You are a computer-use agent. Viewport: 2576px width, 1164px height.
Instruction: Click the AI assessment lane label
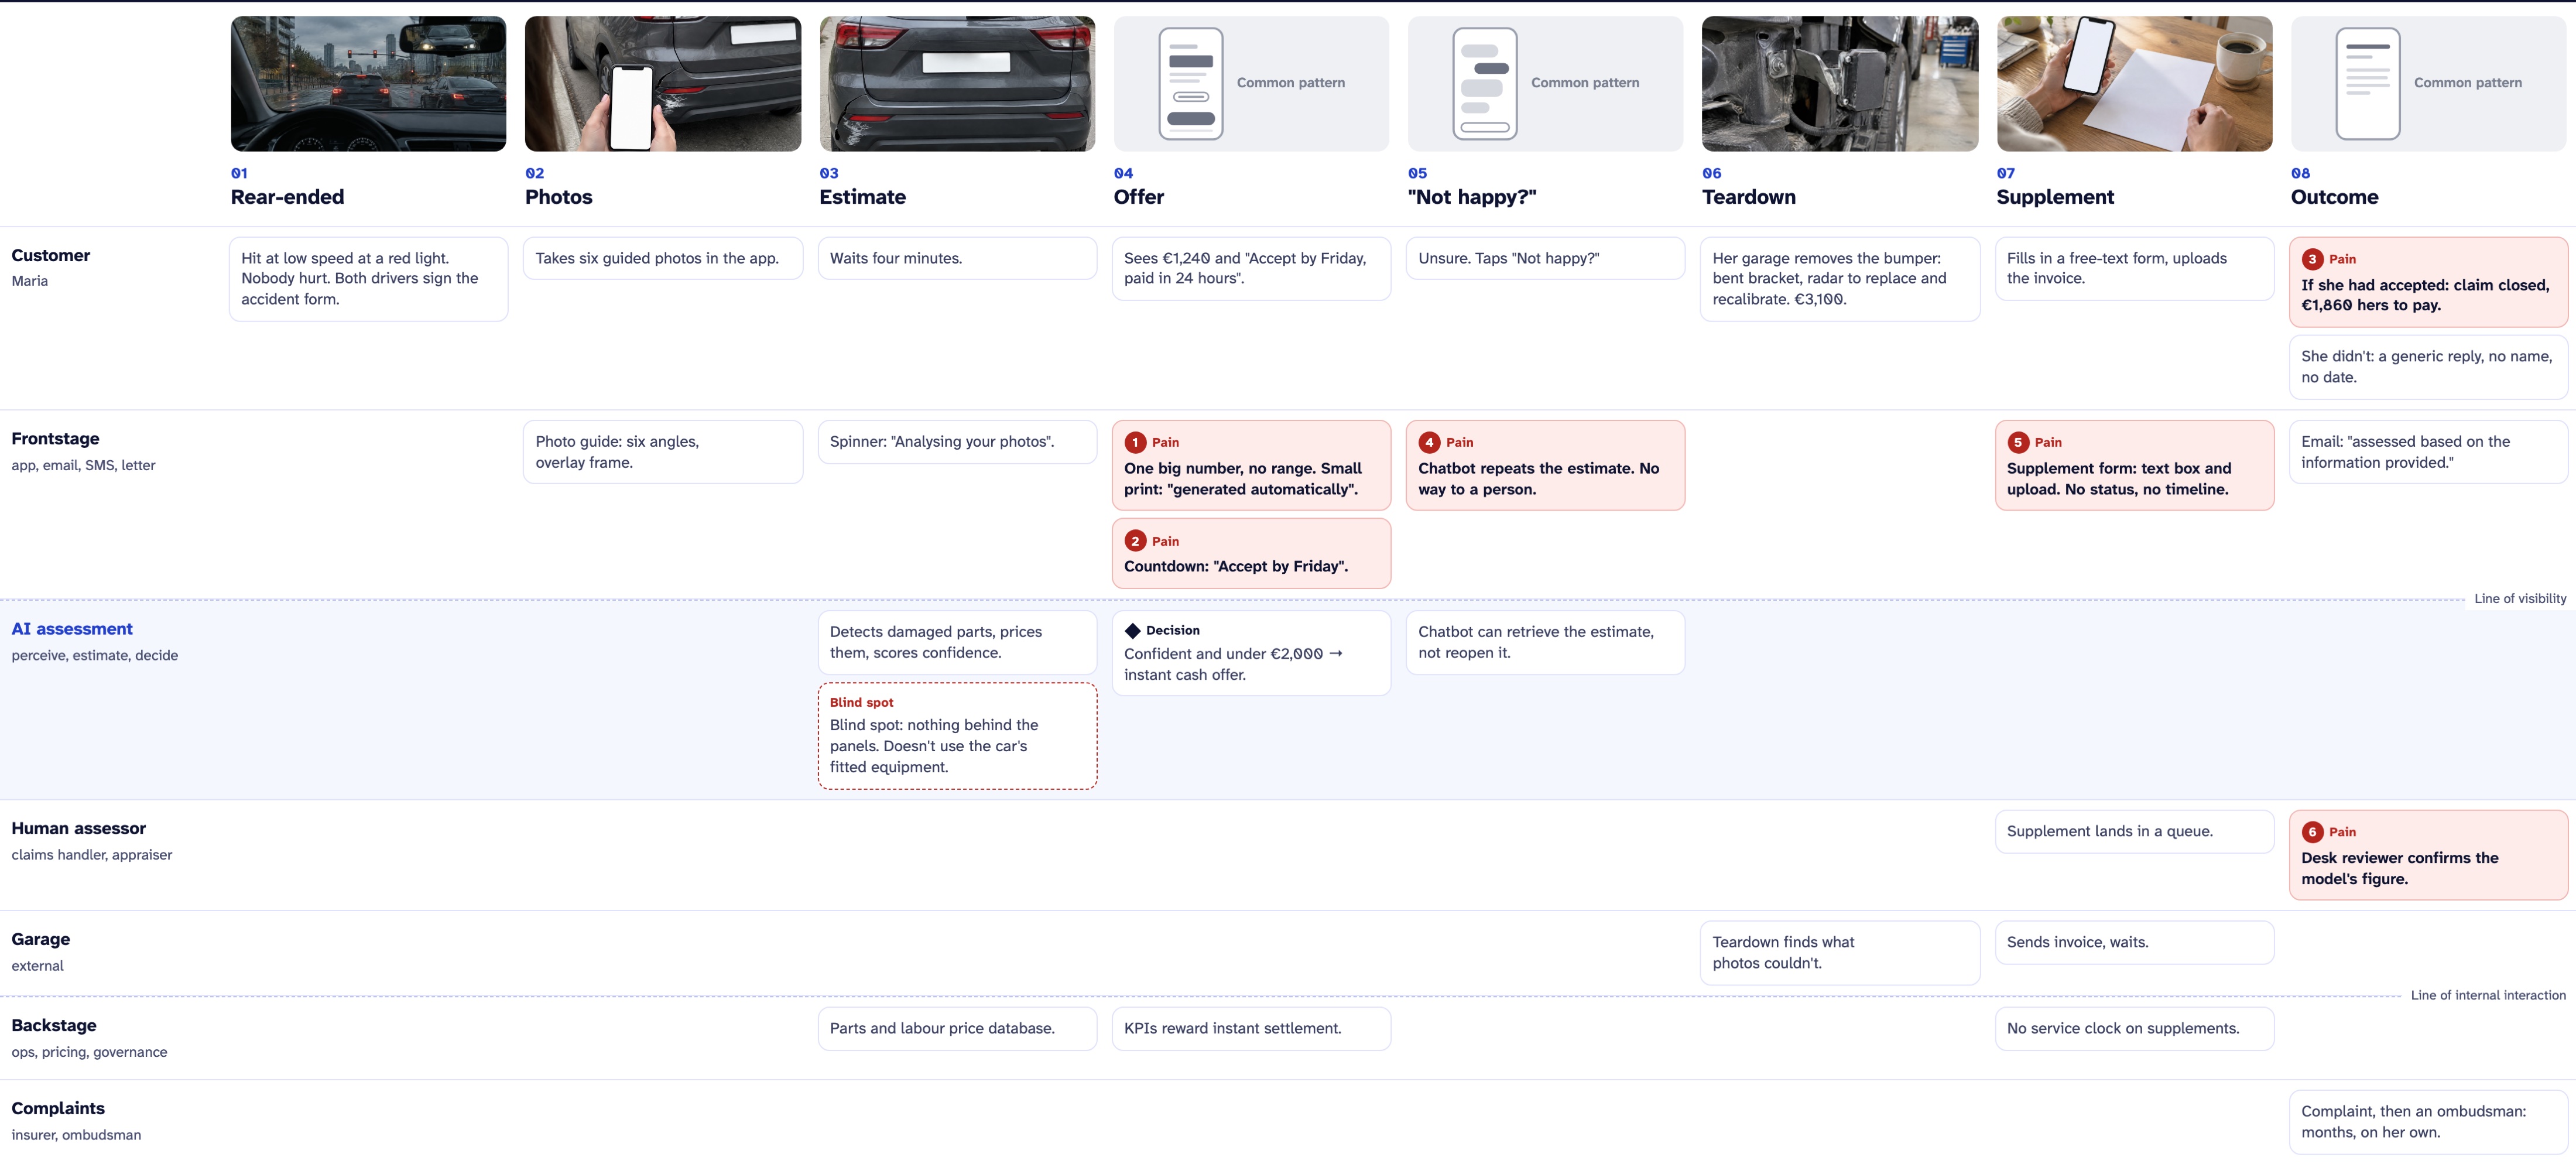coord(72,629)
